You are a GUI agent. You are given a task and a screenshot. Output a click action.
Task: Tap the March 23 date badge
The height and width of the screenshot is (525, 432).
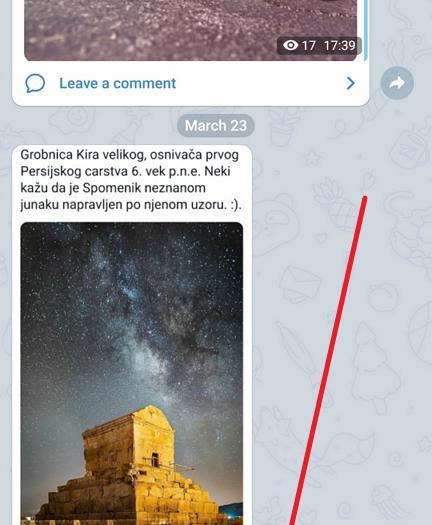(x=216, y=126)
